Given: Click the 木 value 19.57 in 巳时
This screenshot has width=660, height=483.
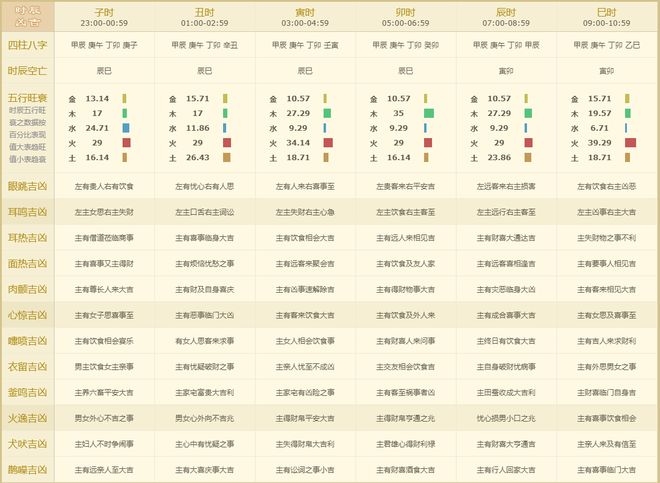Looking at the screenshot, I should click(x=600, y=113).
